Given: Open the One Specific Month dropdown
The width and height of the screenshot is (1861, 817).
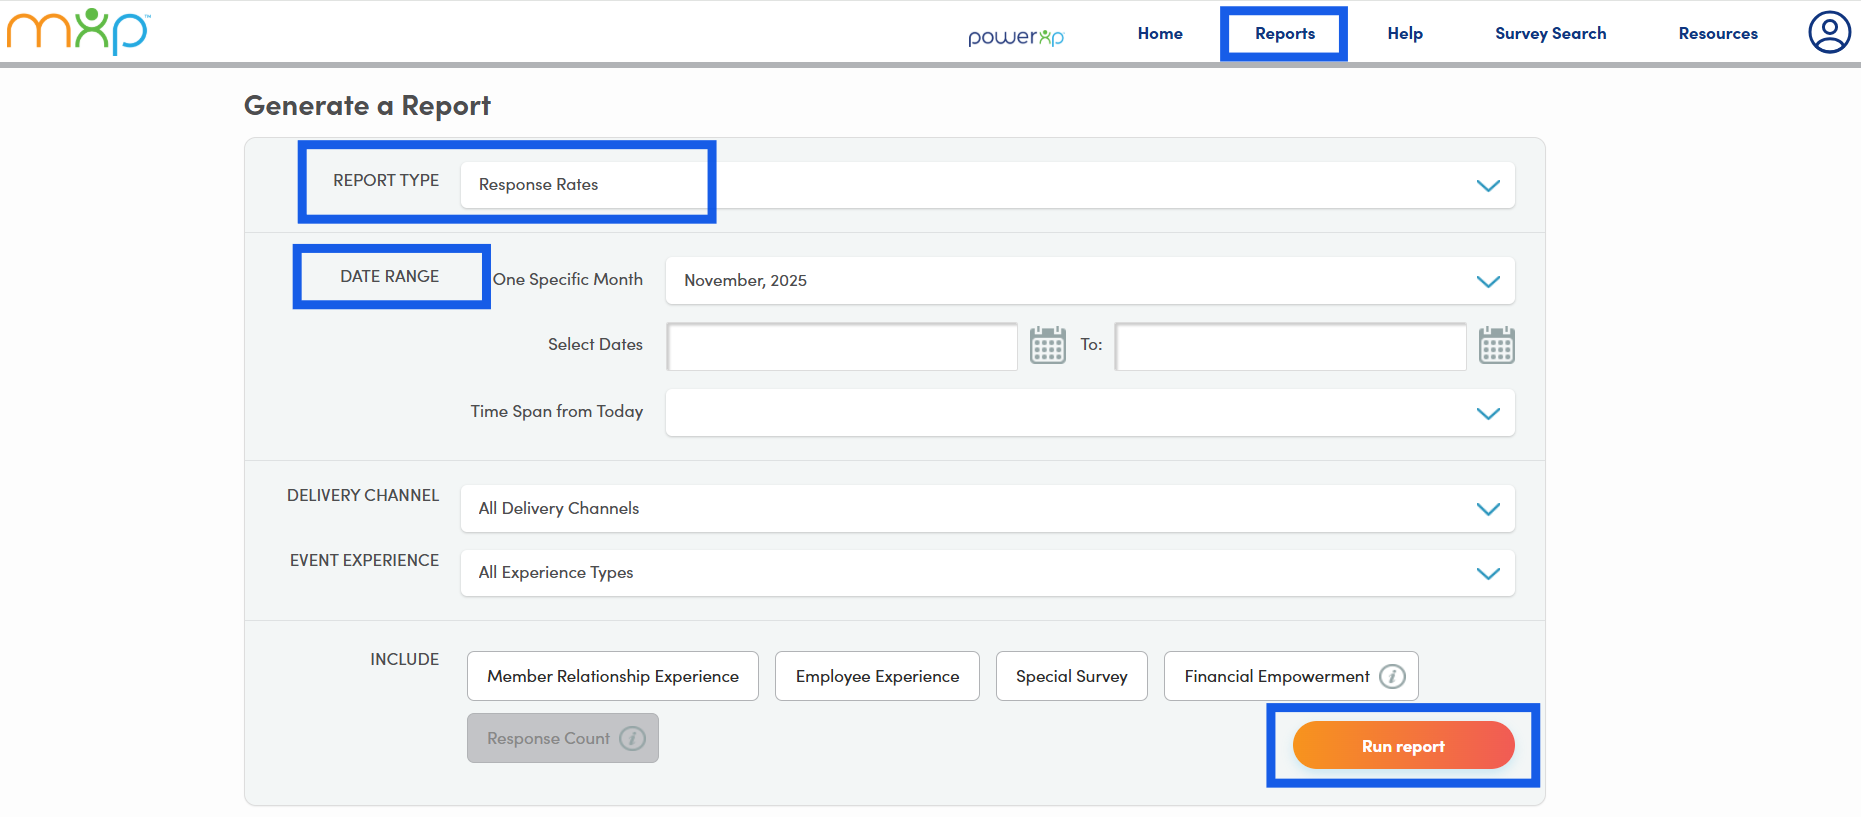Looking at the screenshot, I should click(x=1089, y=281).
